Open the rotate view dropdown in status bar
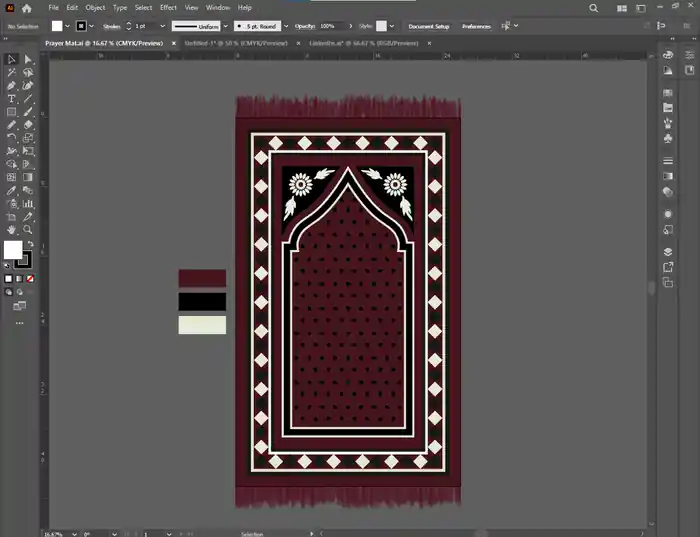 click(x=115, y=534)
